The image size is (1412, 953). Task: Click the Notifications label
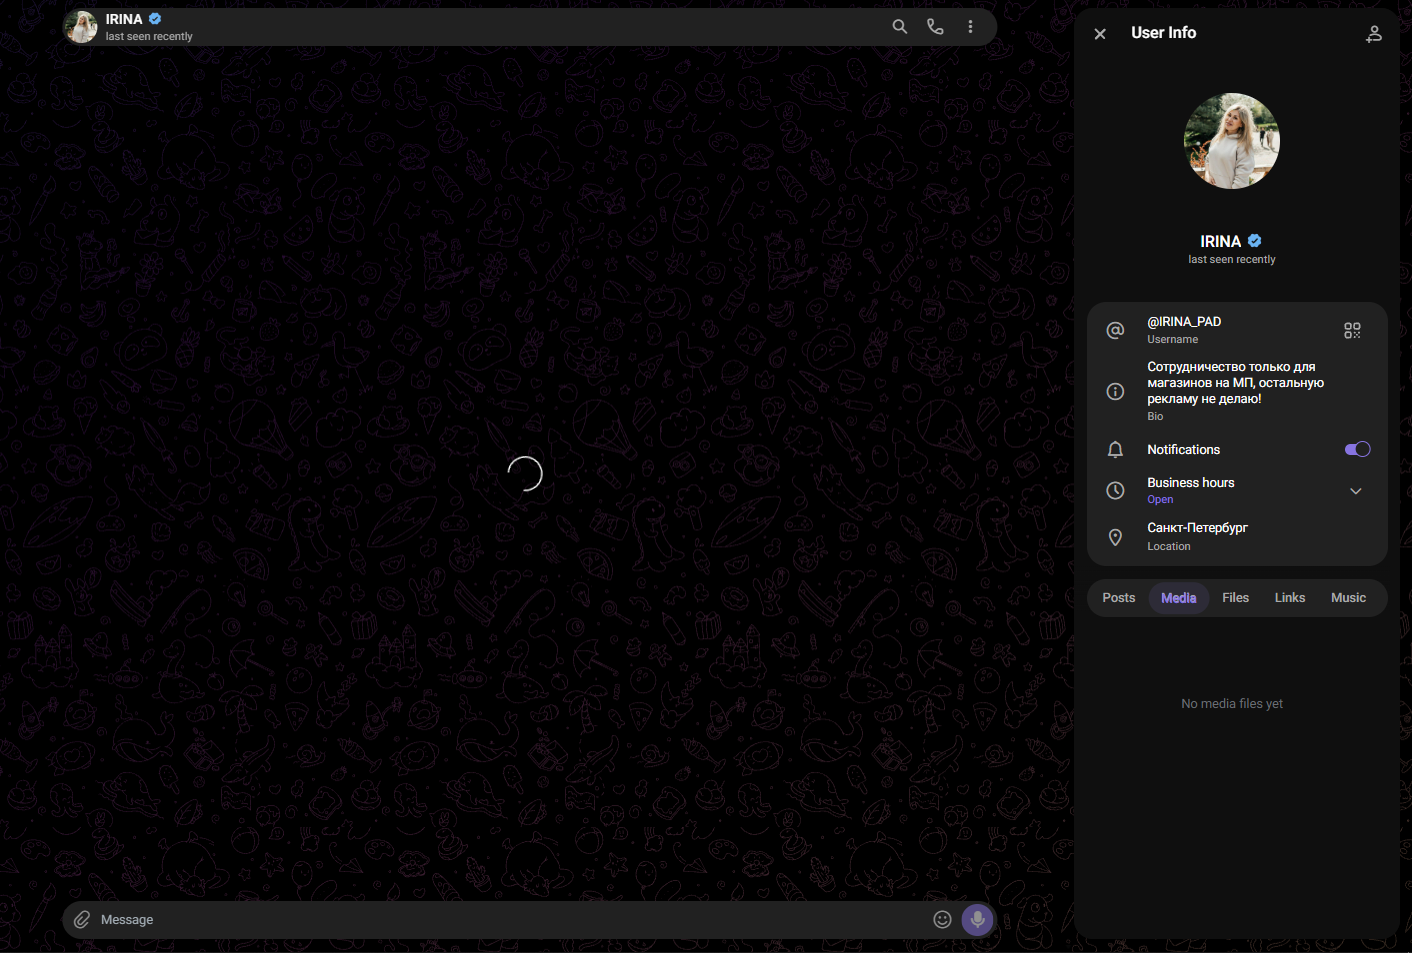1183,450
